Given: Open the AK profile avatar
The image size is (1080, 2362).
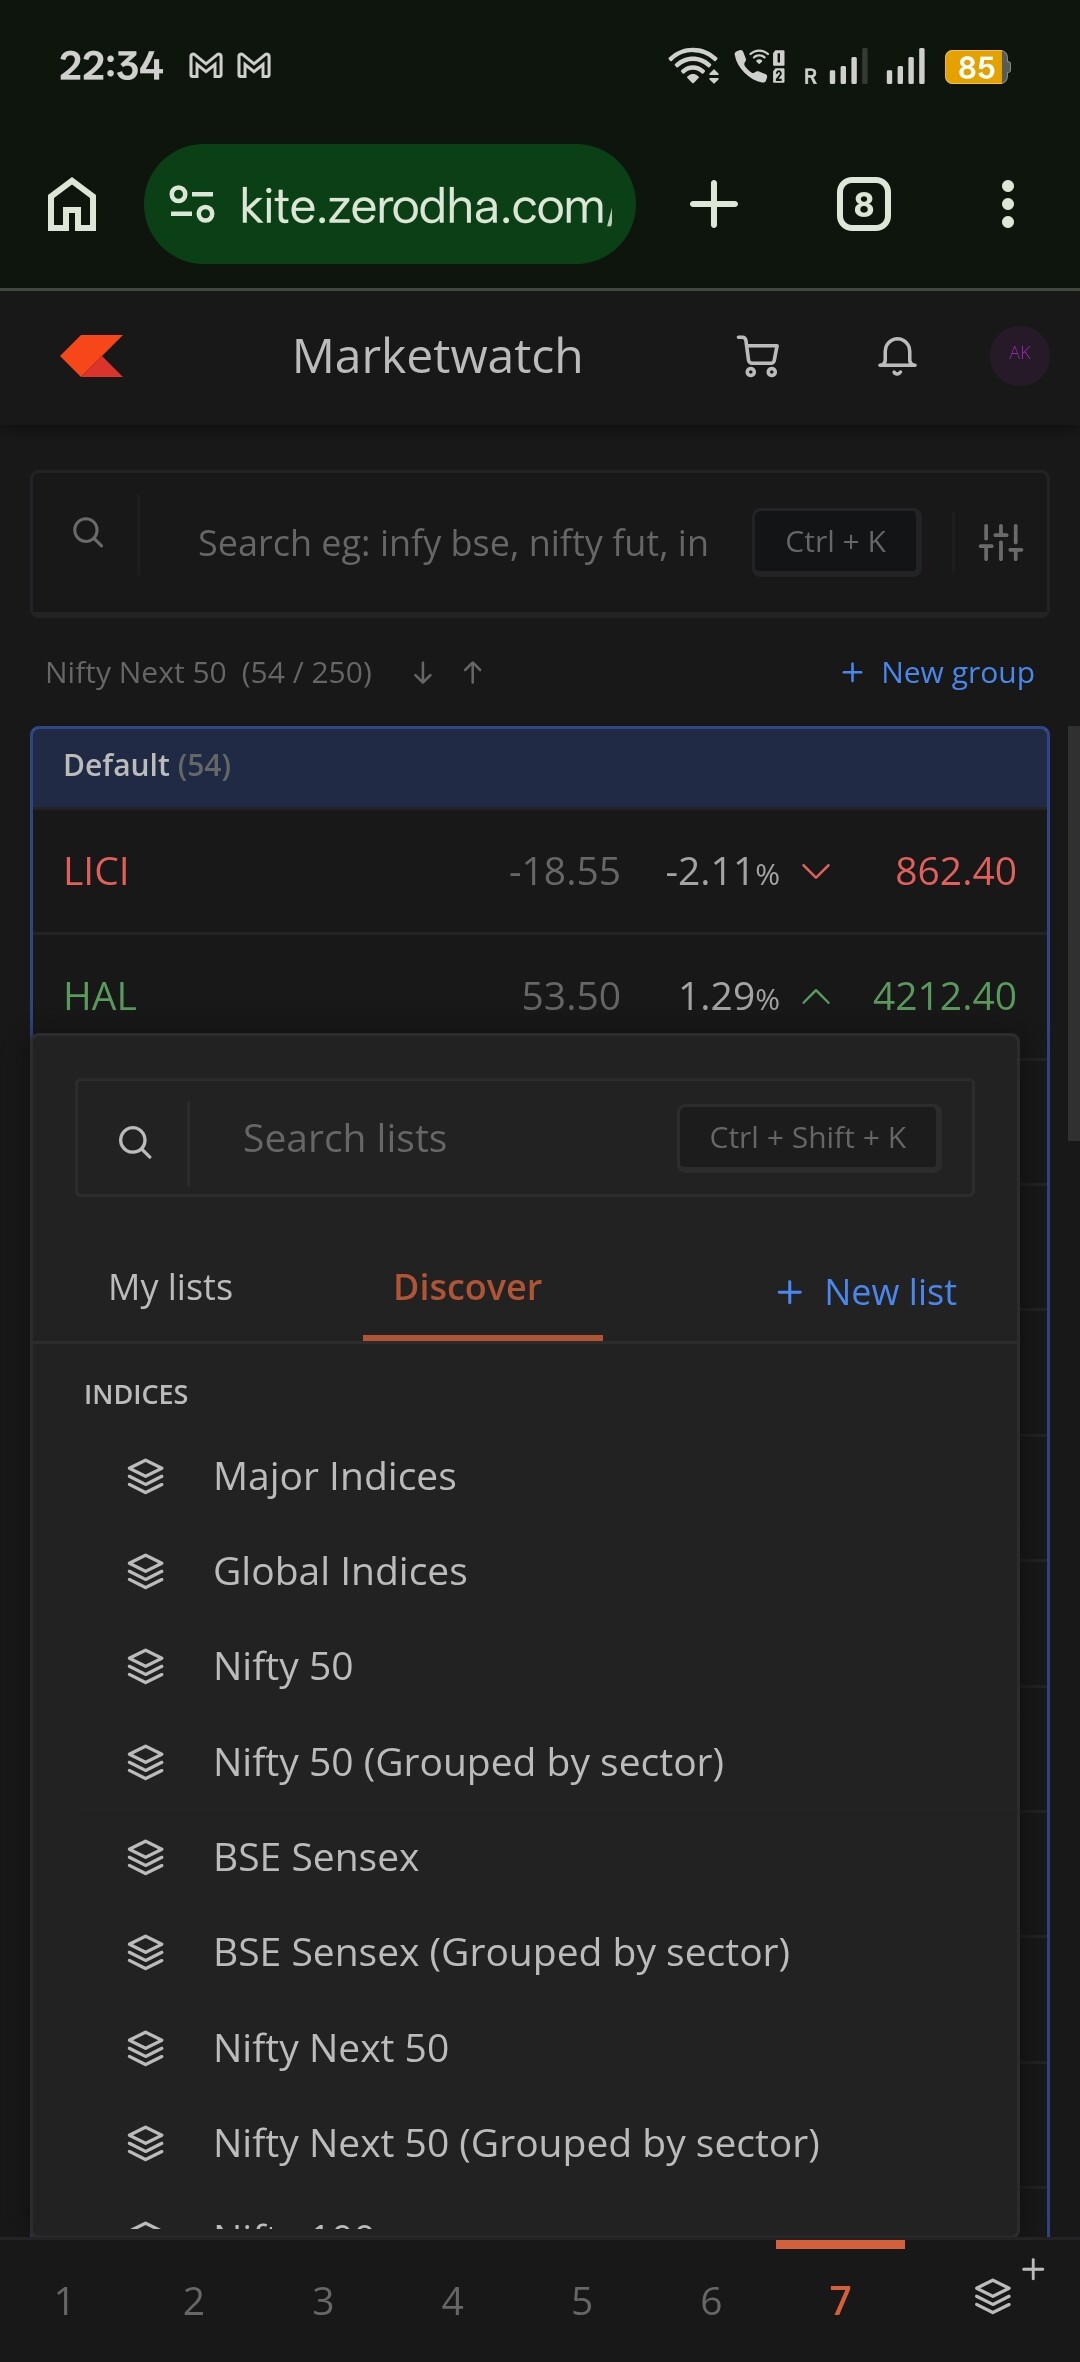Looking at the screenshot, I should pyautogui.click(x=1019, y=354).
